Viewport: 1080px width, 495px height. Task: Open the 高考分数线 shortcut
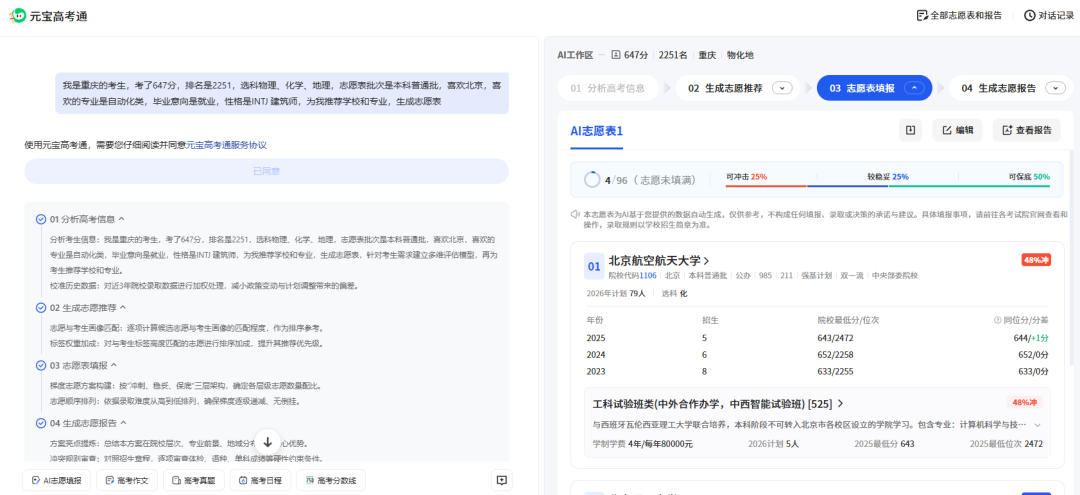click(x=331, y=481)
